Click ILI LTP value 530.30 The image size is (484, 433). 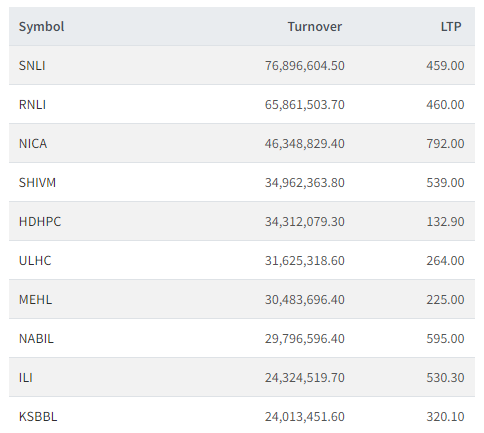445,378
